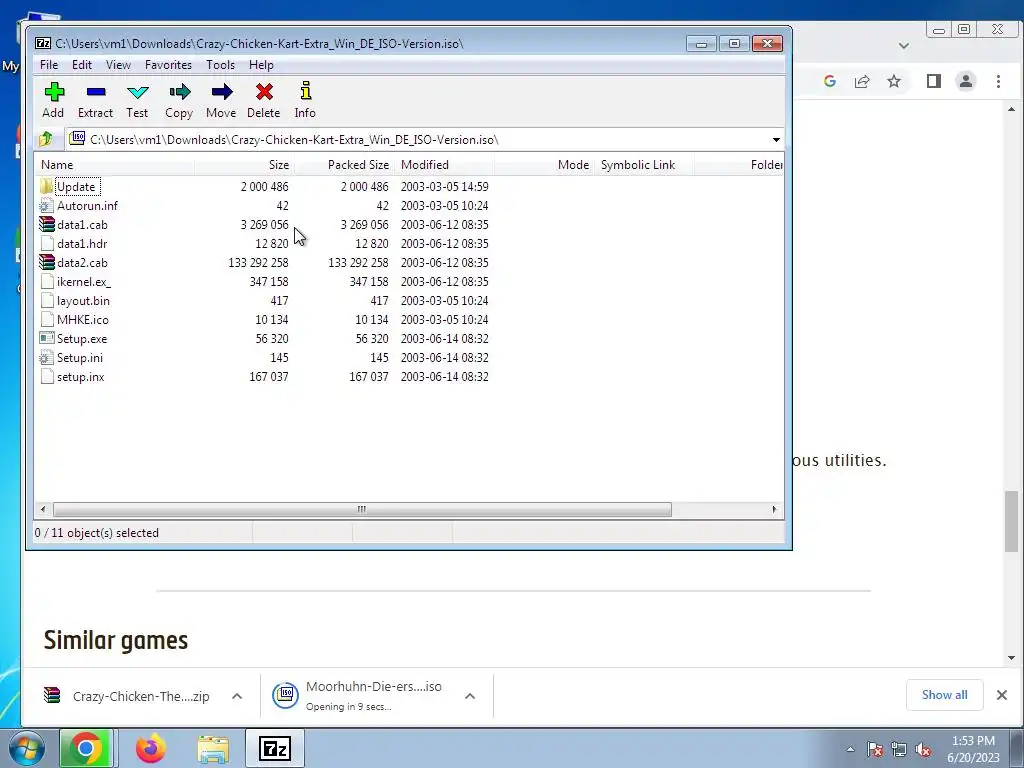The width and height of the screenshot is (1024, 768).
Task: Click the horizontal scrollbar thumb in 7-Zip
Action: coord(362,509)
